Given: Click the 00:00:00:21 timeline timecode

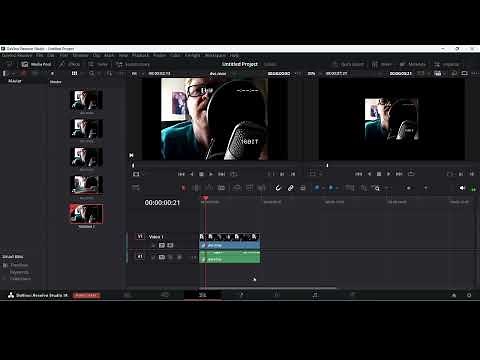Looking at the screenshot, I should pyautogui.click(x=162, y=203).
